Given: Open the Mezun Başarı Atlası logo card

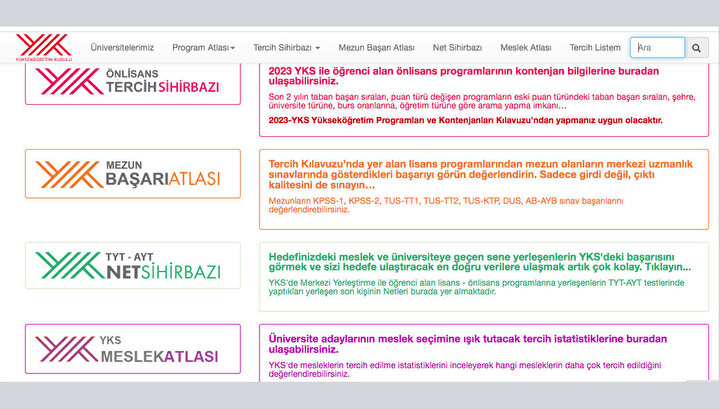Looking at the screenshot, I should 133,174.
